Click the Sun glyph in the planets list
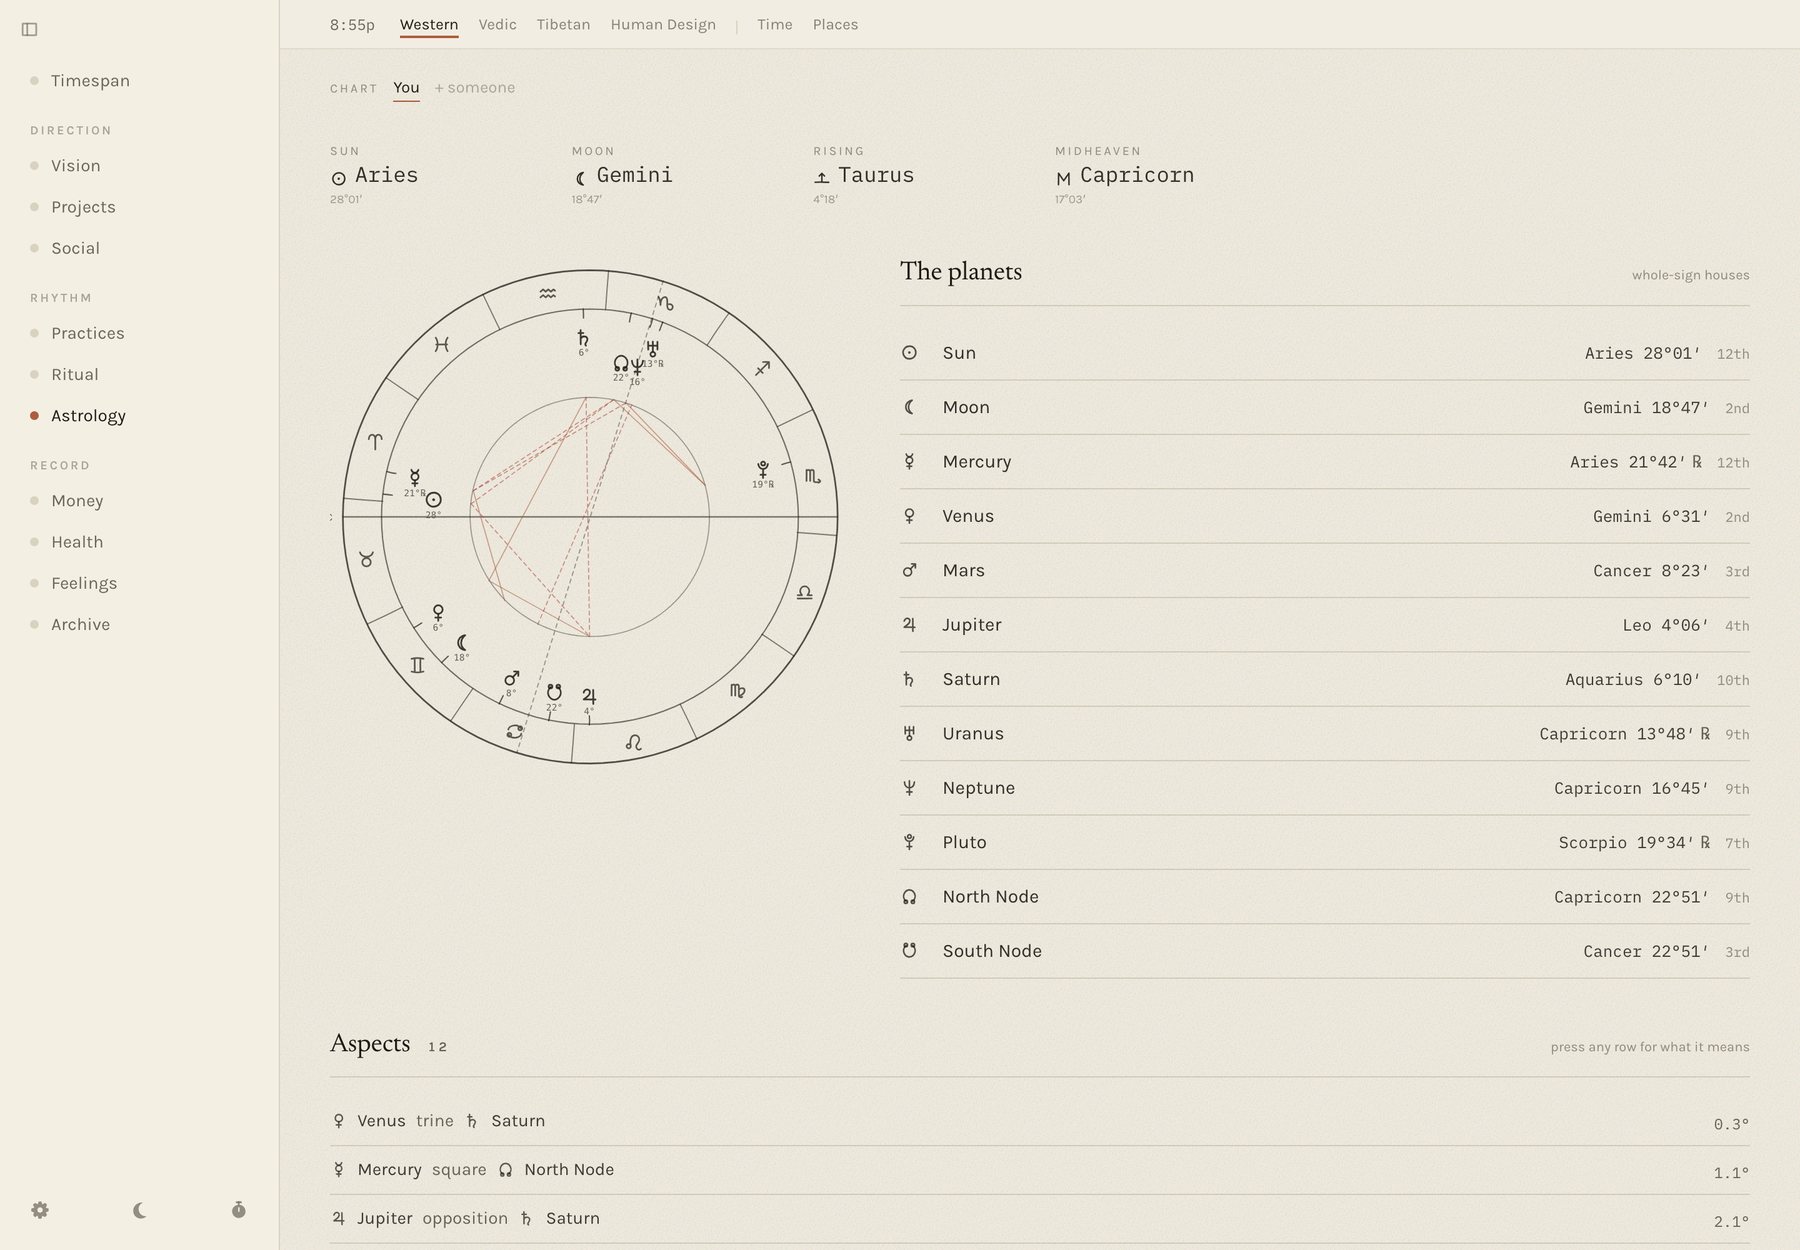The height and width of the screenshot is (1250, 1800). (909, 353)
